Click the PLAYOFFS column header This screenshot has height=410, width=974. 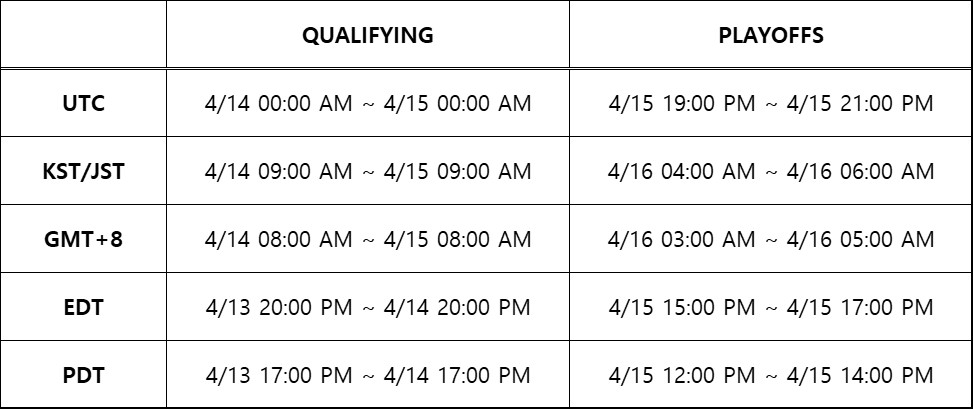click(770, 35)
